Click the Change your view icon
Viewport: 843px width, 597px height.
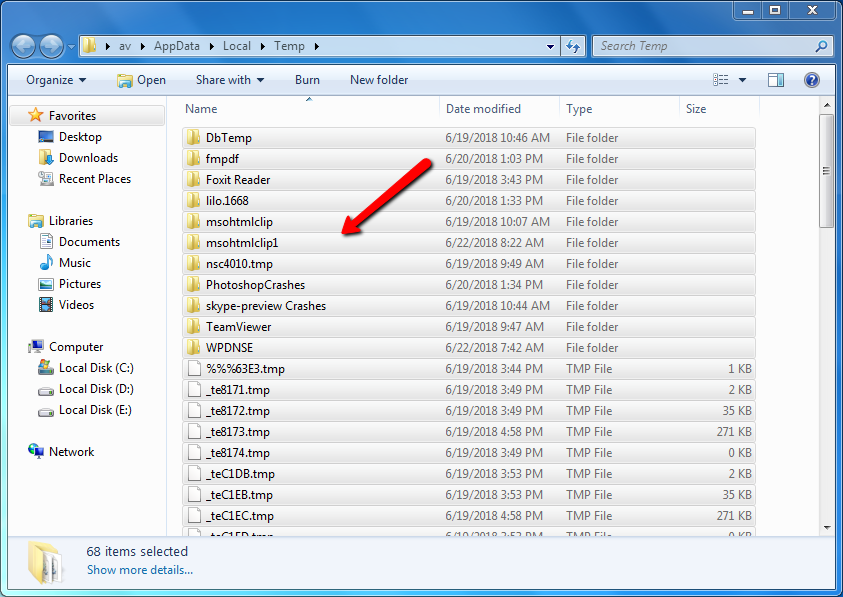tap(721, 80)
